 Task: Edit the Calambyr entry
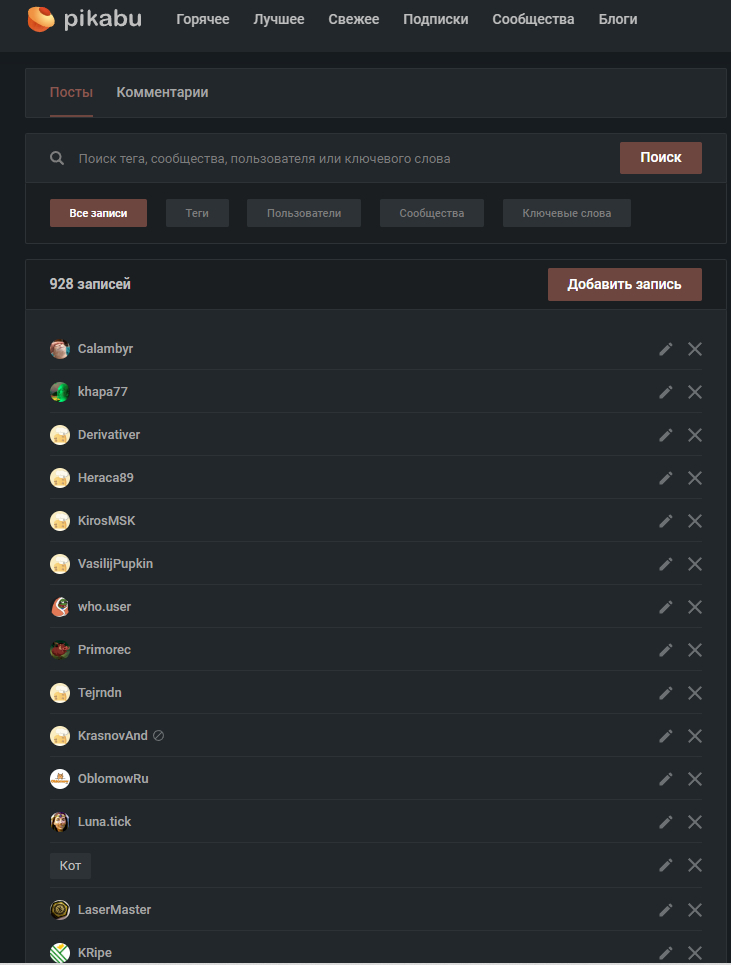point(665,349)
